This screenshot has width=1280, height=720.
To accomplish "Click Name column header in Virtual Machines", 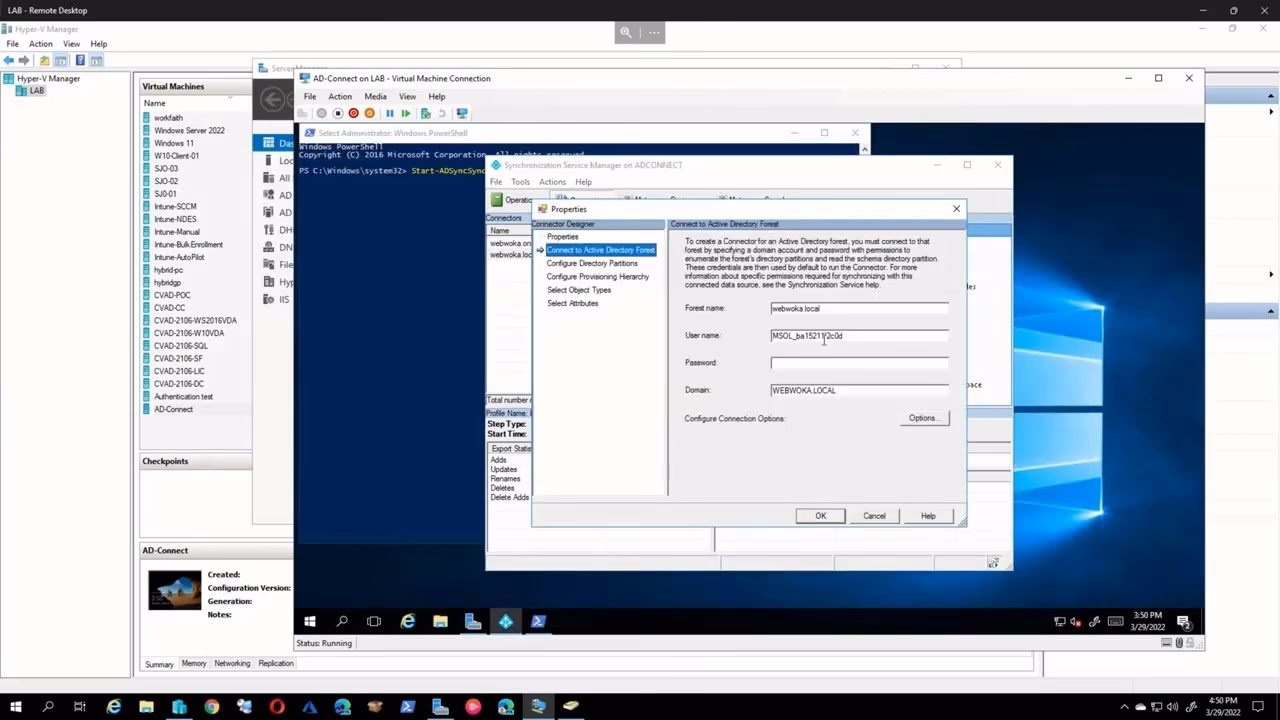I will (154, 103).
